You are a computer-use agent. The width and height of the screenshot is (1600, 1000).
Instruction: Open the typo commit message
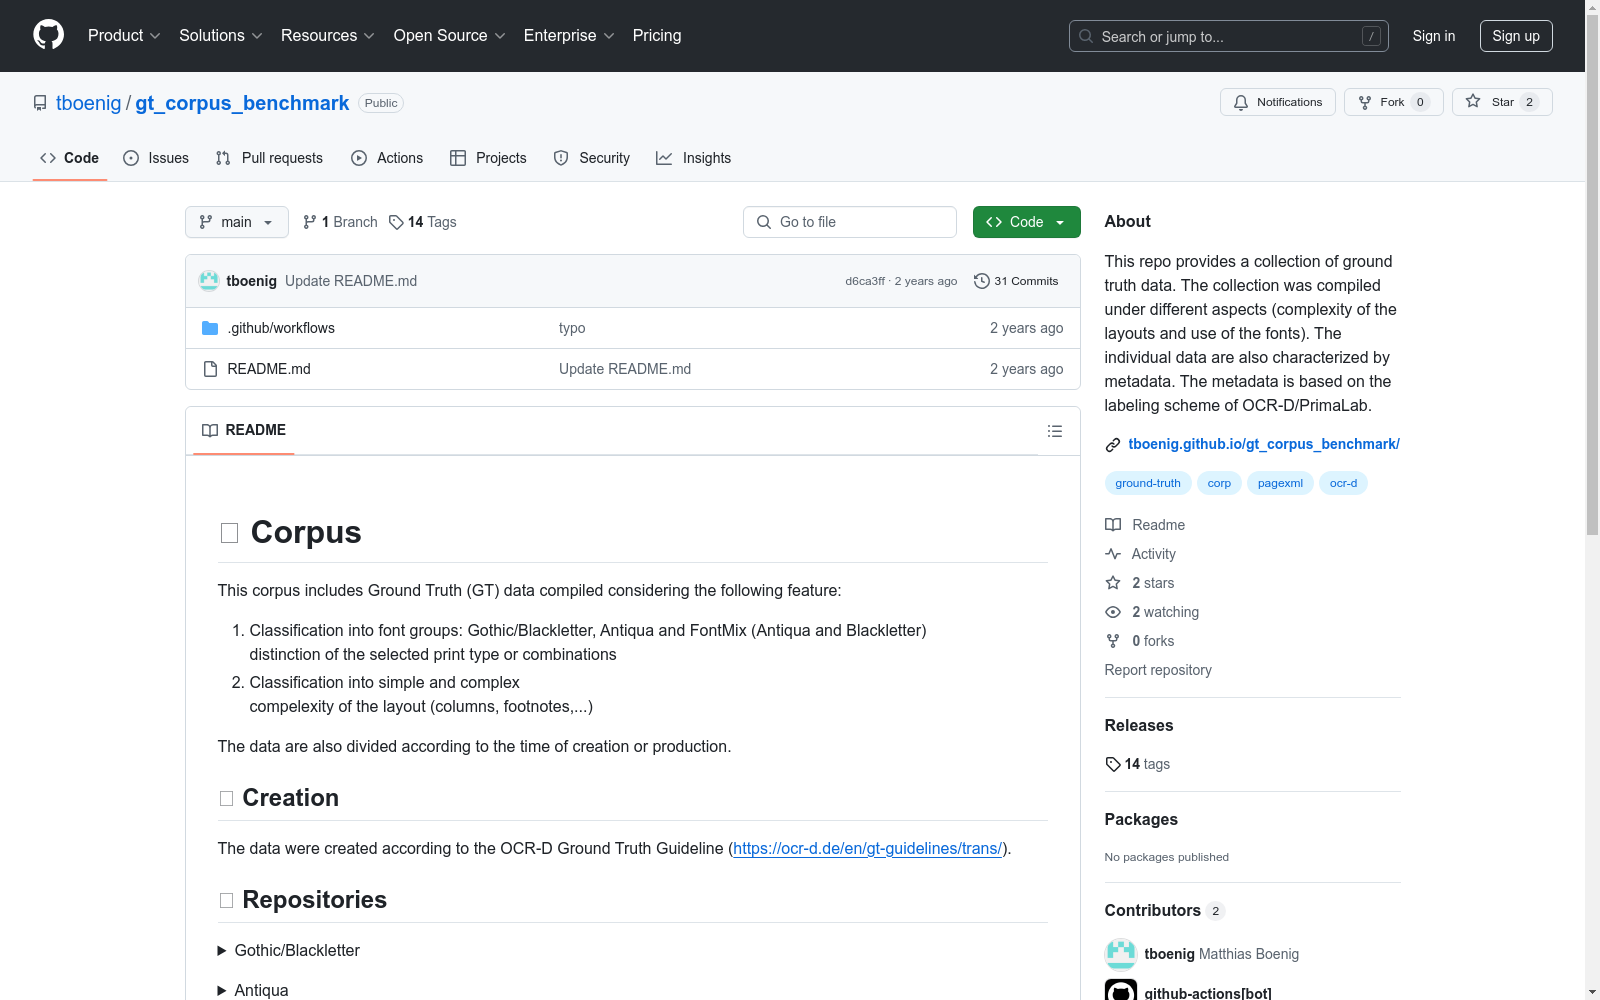point(572,328)
